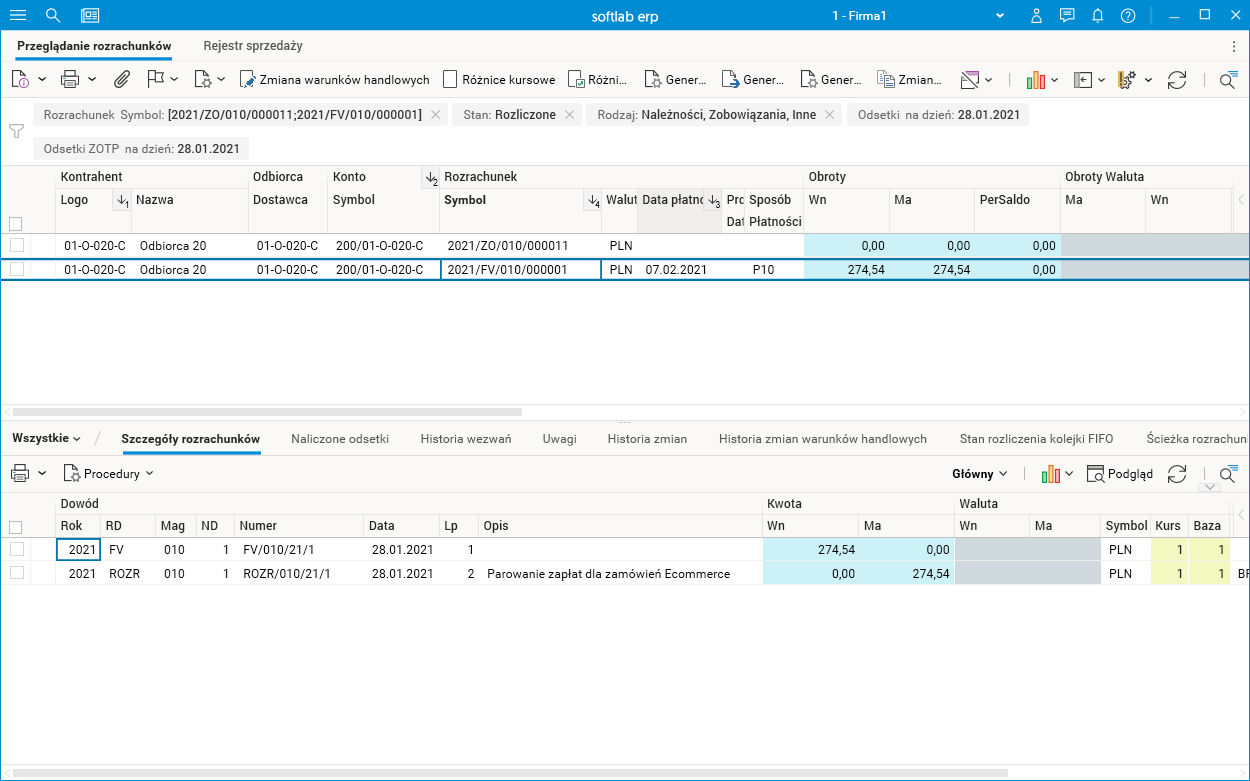This screenshot has width=1250, height=781.
Task: Check the box for 2021/ZO/010/000011 row
Action: 17,245
